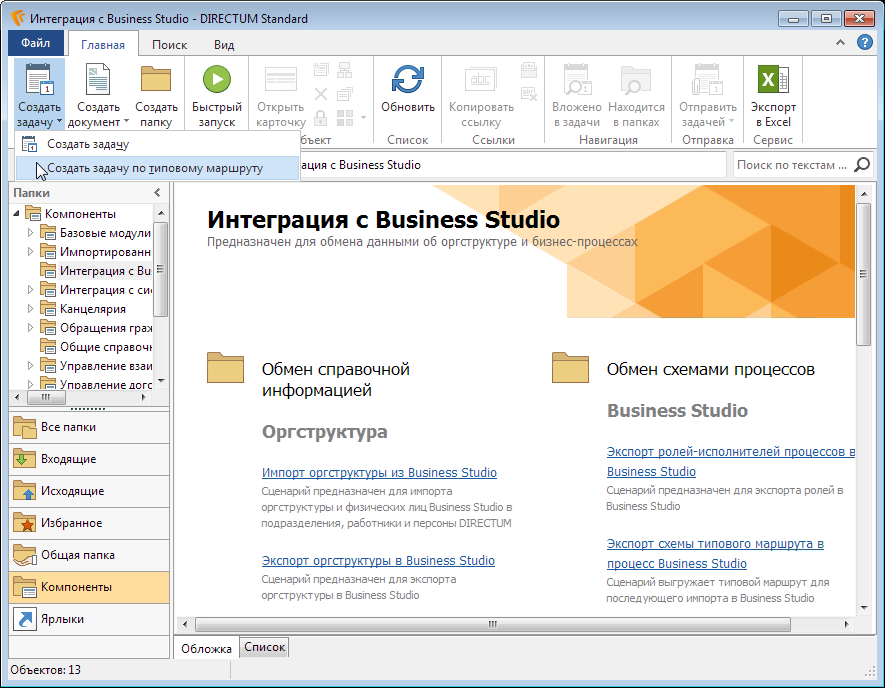Expand the Импортированн... tree node
This screenshot has height=688, width=885.
pyautogui.click(x=30, y=252)
